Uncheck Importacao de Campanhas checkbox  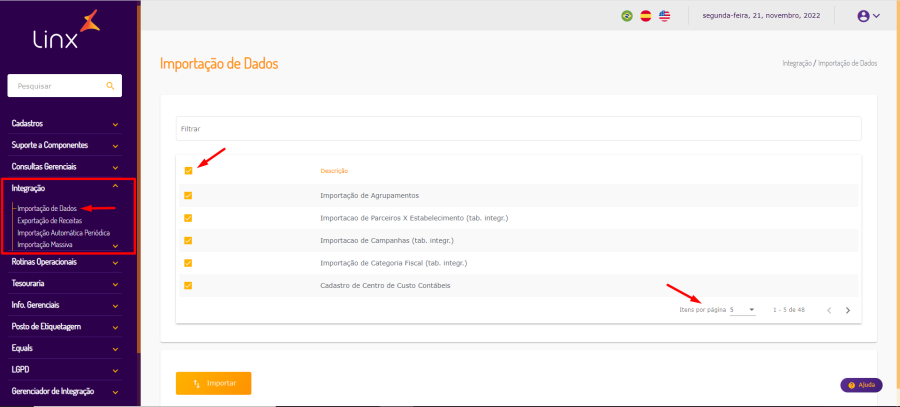pyautogui.click(x=188, y=241)
